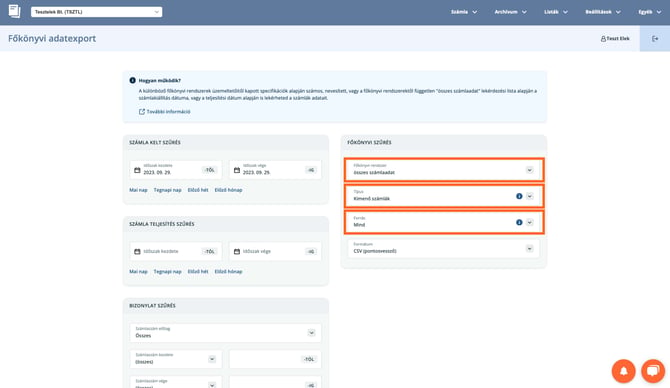Image resolution: width=670 pixels, height=388 pixels.
Task: Open the chat bubble button
Action: 653,371
